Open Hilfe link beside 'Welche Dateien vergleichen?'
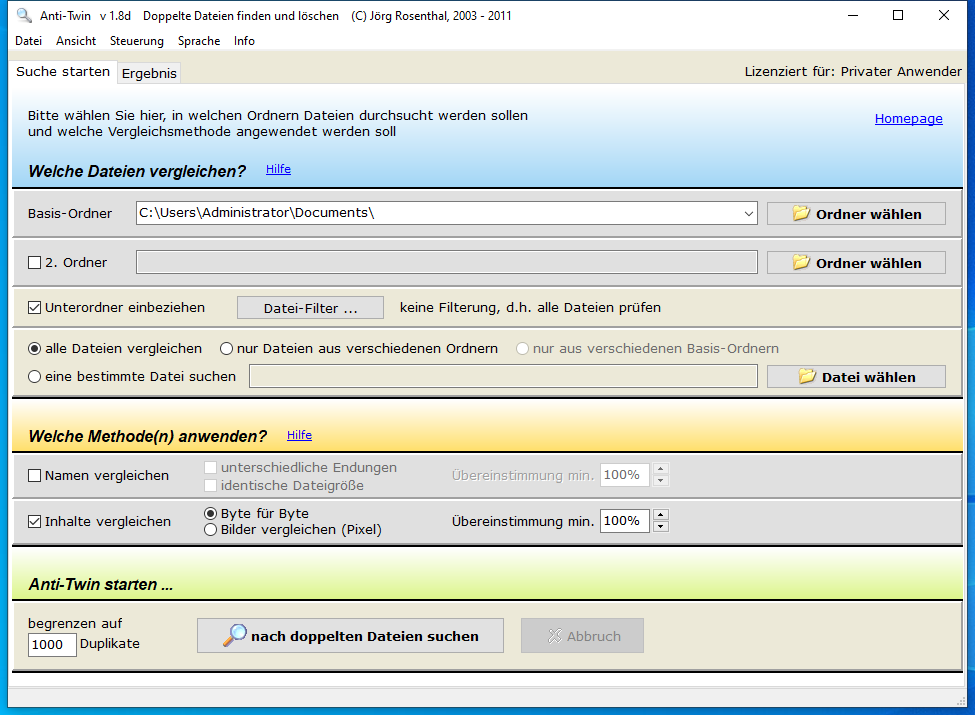The image size is (975, 715). pos(278,169)
